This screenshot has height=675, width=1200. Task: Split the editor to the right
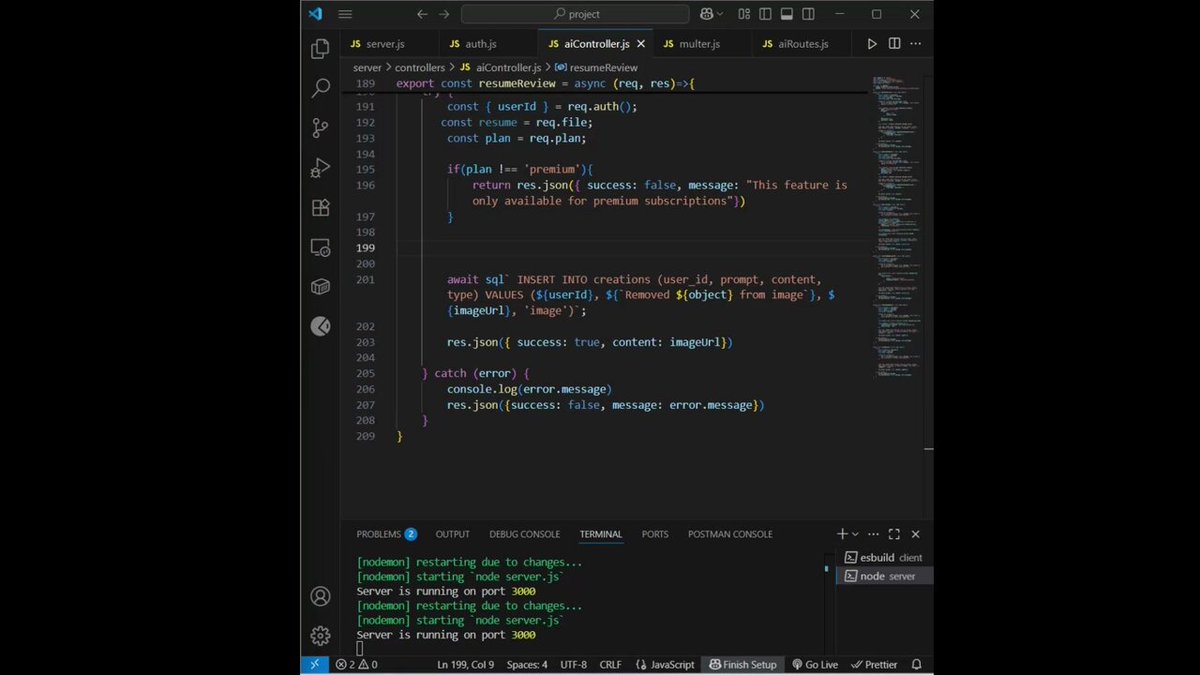[894, 44]
